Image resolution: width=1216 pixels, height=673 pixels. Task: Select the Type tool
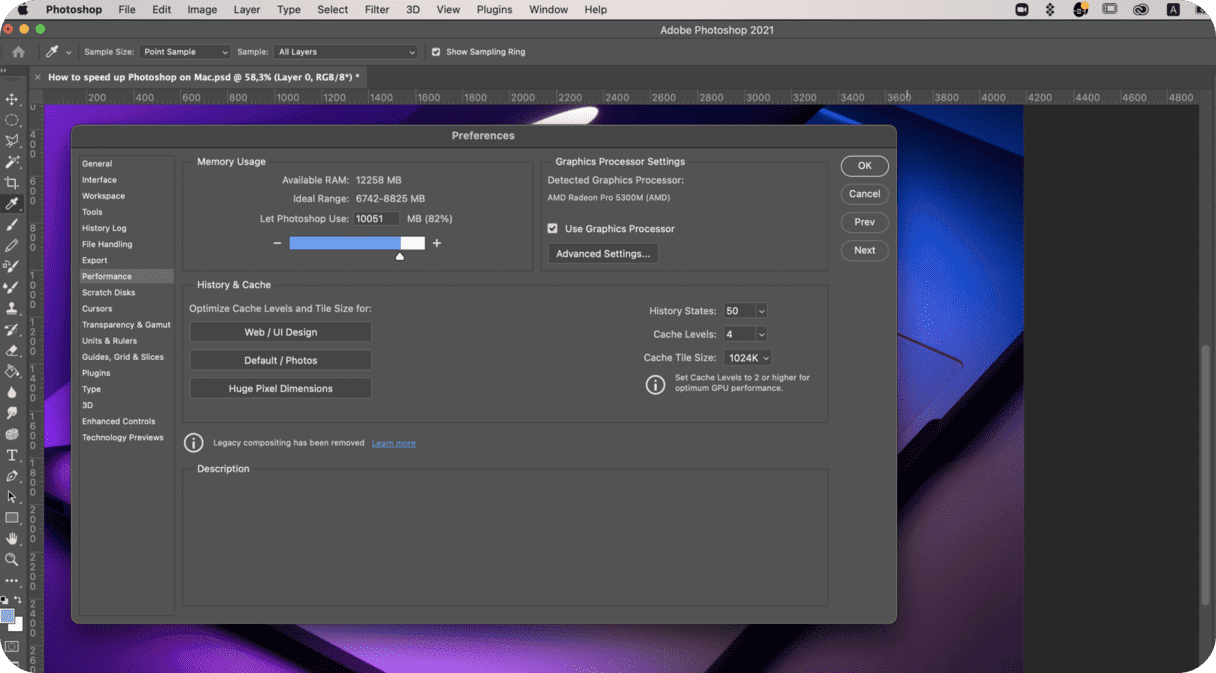[12, 455]
